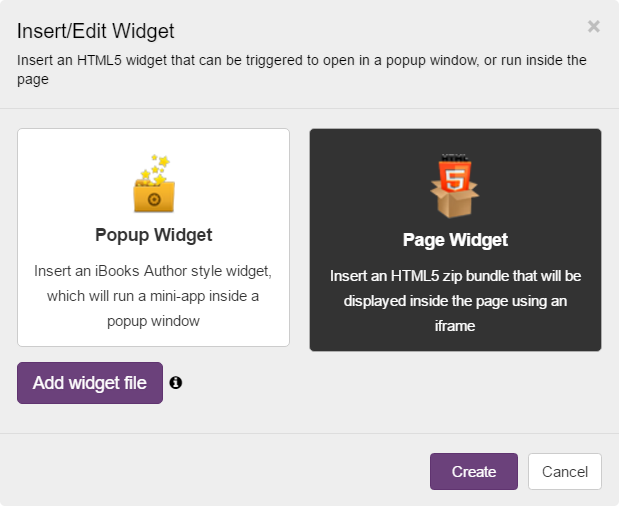
Task: Cancel the widget dialog
Action: point(564,472)
